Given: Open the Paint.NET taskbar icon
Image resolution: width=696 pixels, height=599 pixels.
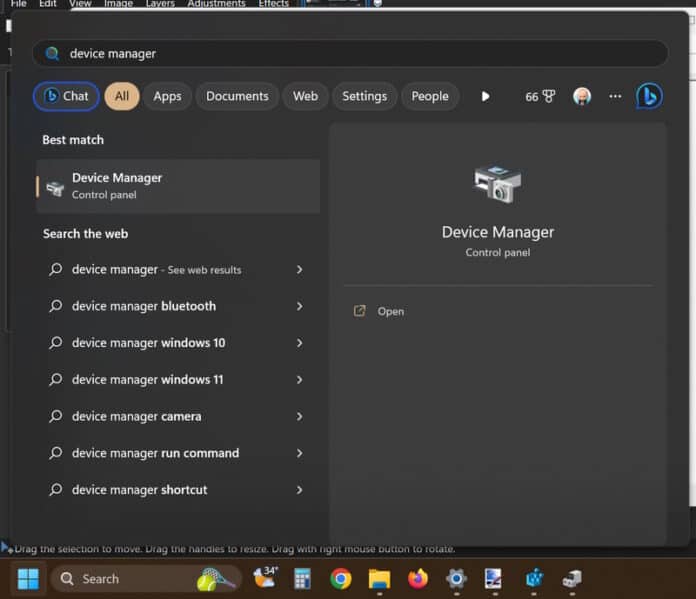Looking at the screenshot, I should [493, 579].
